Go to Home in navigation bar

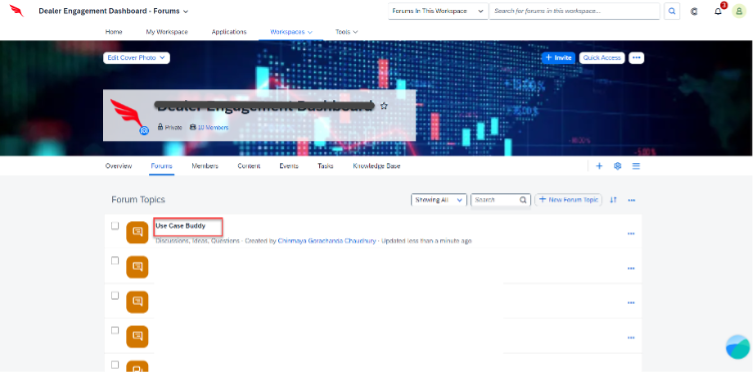(114, 32)
